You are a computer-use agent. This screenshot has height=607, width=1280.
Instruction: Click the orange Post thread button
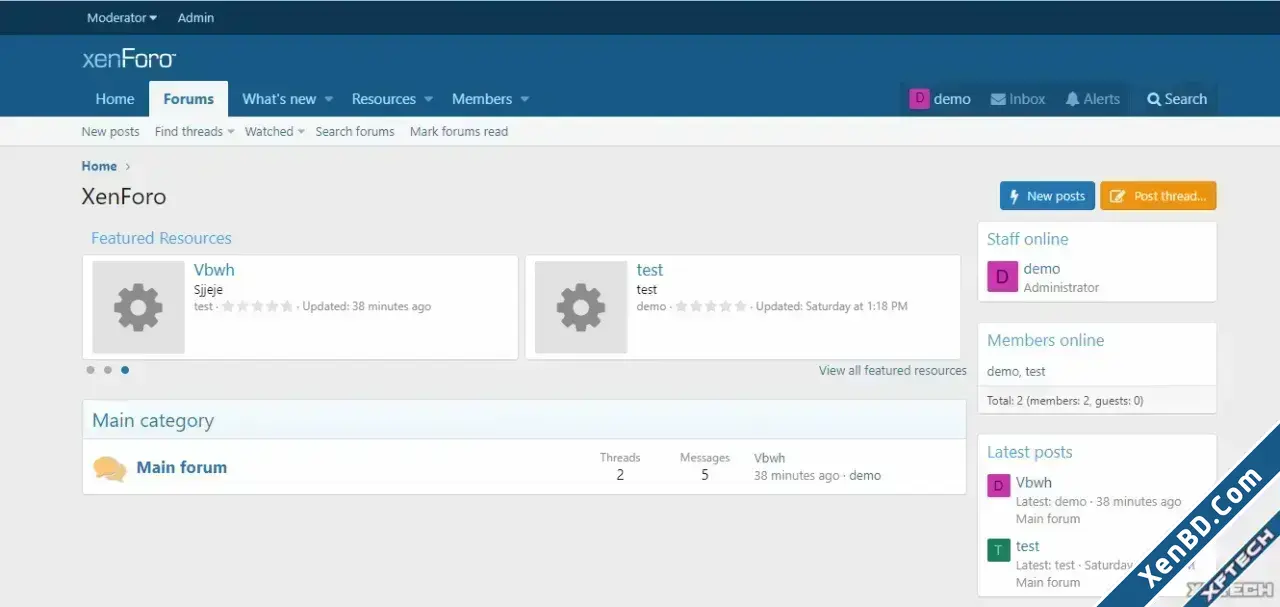click(1158, 196)
